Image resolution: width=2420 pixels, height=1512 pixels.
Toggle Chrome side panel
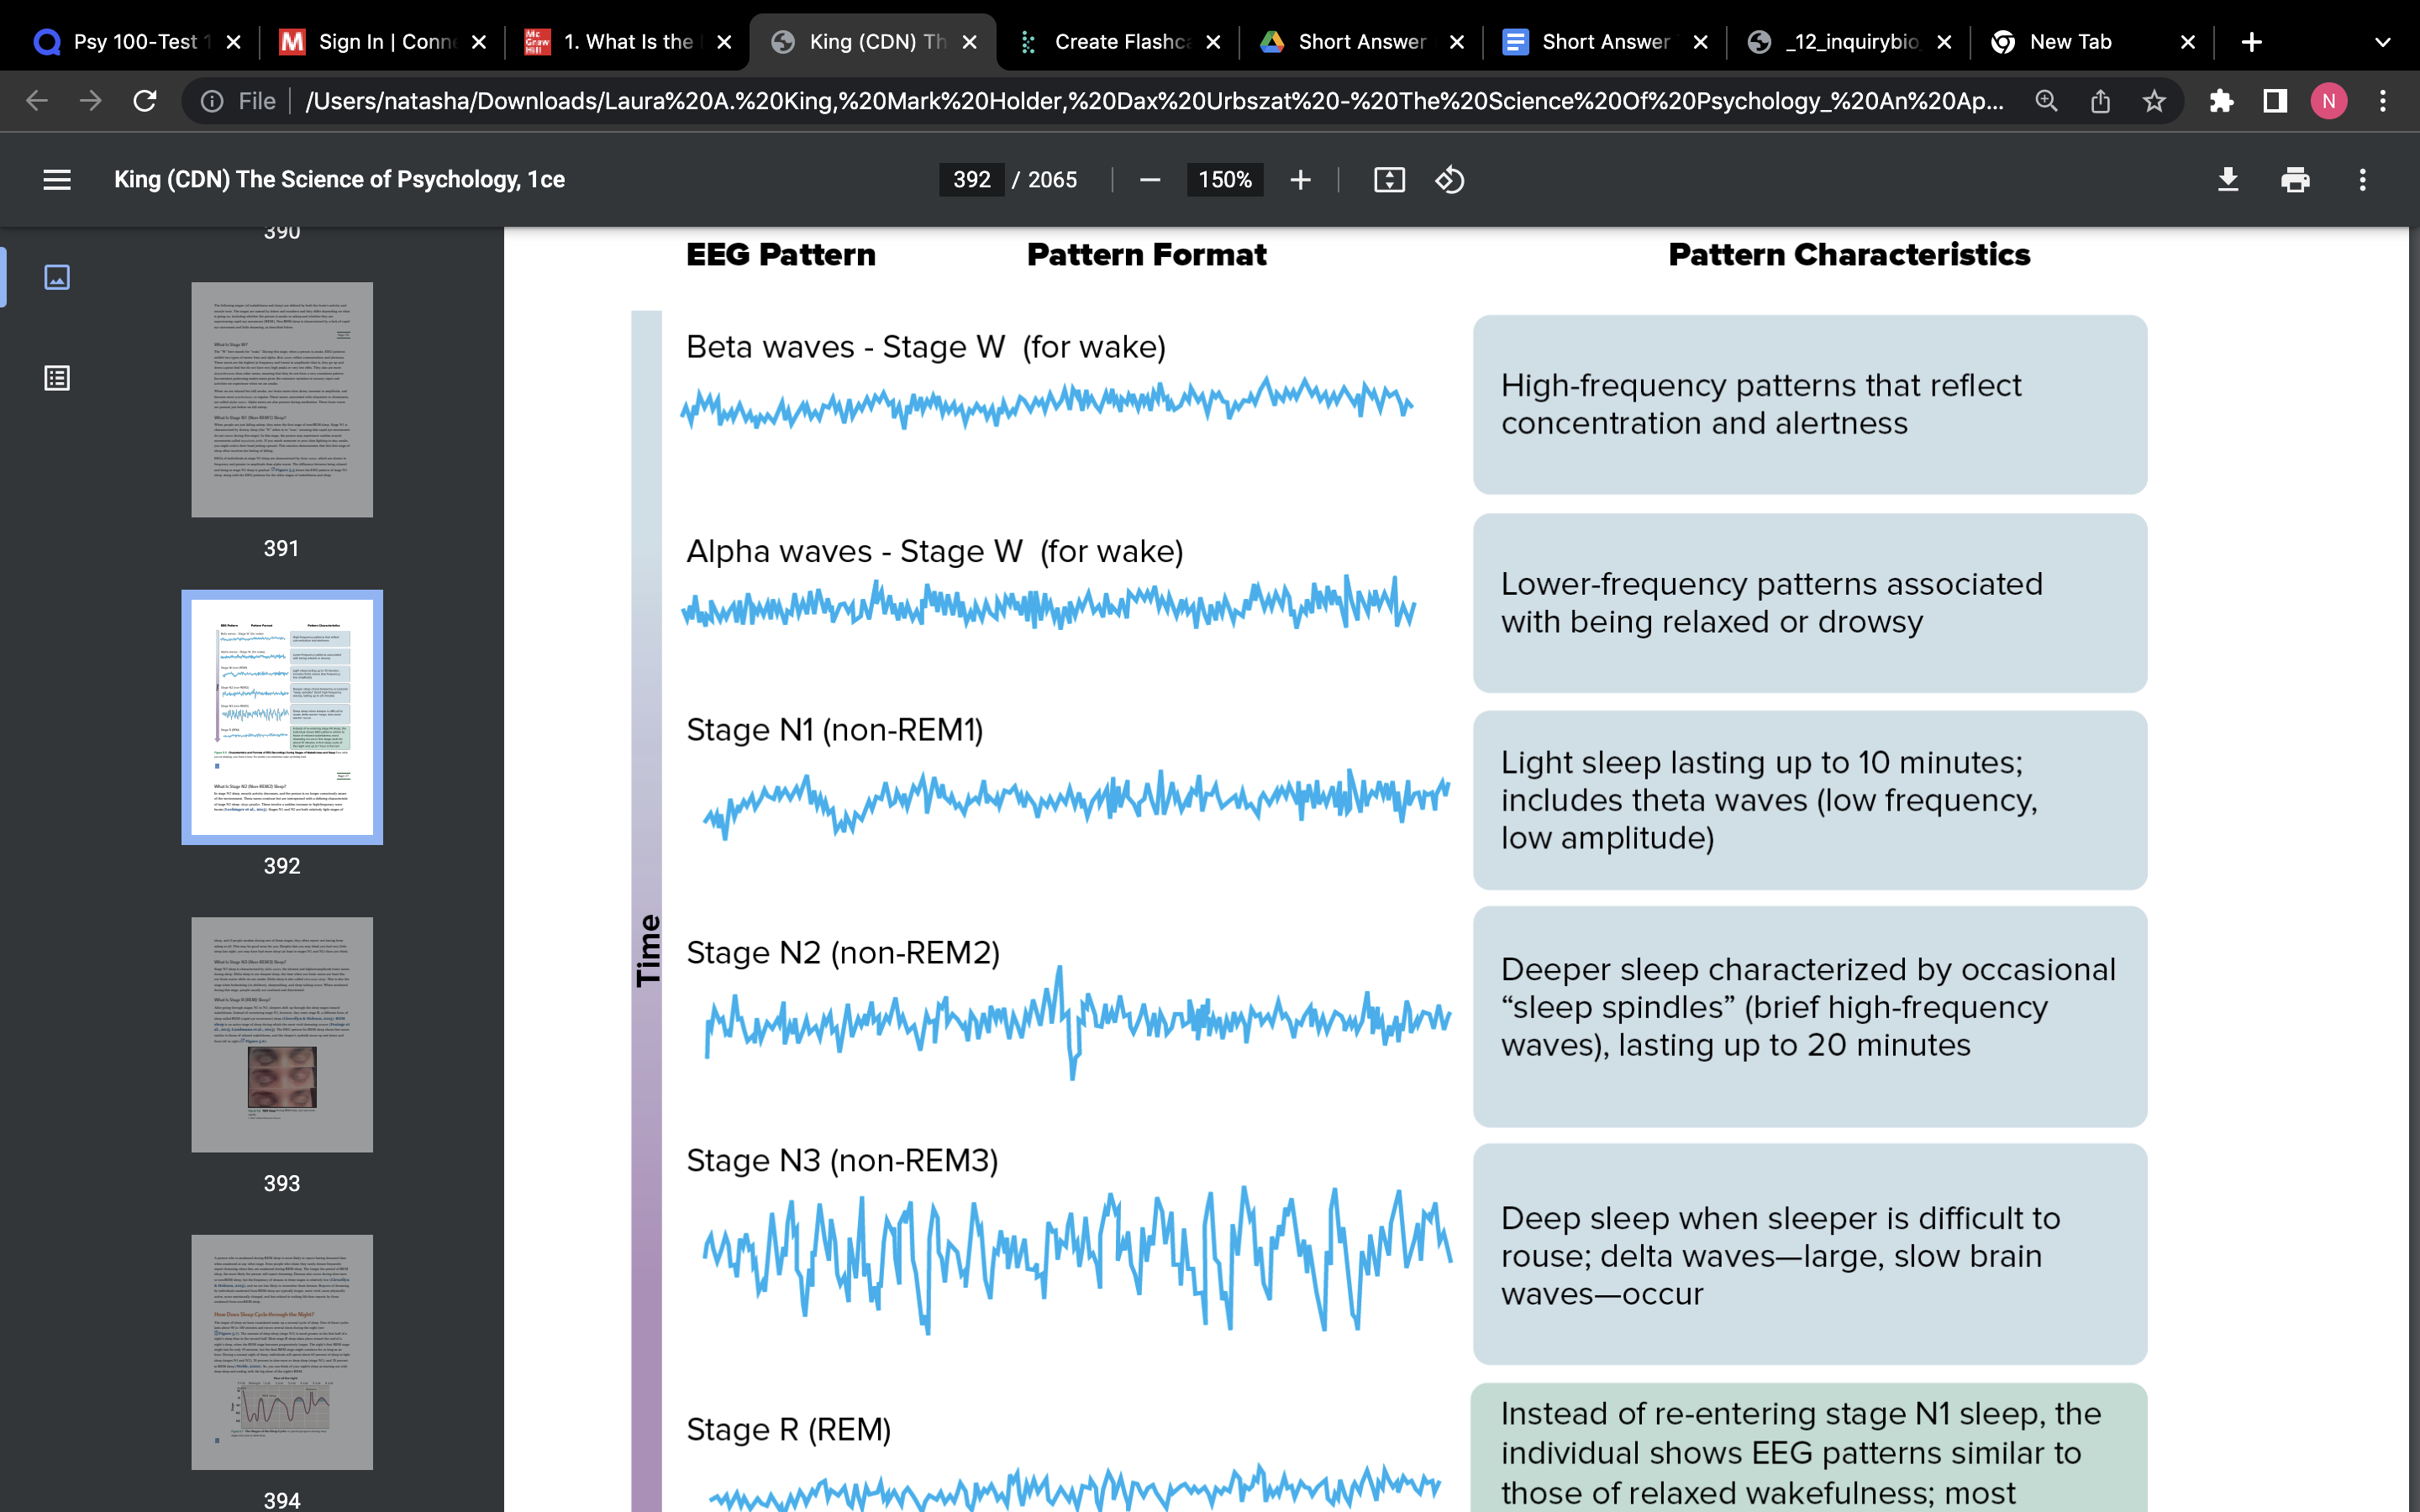[x=2275, y=101]
